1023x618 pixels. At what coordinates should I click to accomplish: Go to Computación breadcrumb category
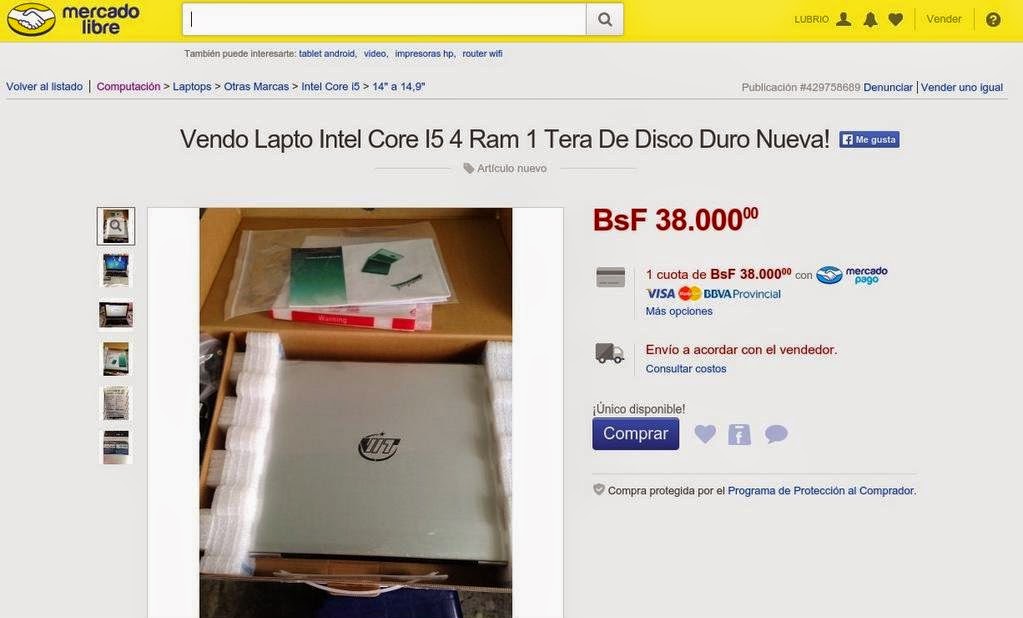[129, 86]
